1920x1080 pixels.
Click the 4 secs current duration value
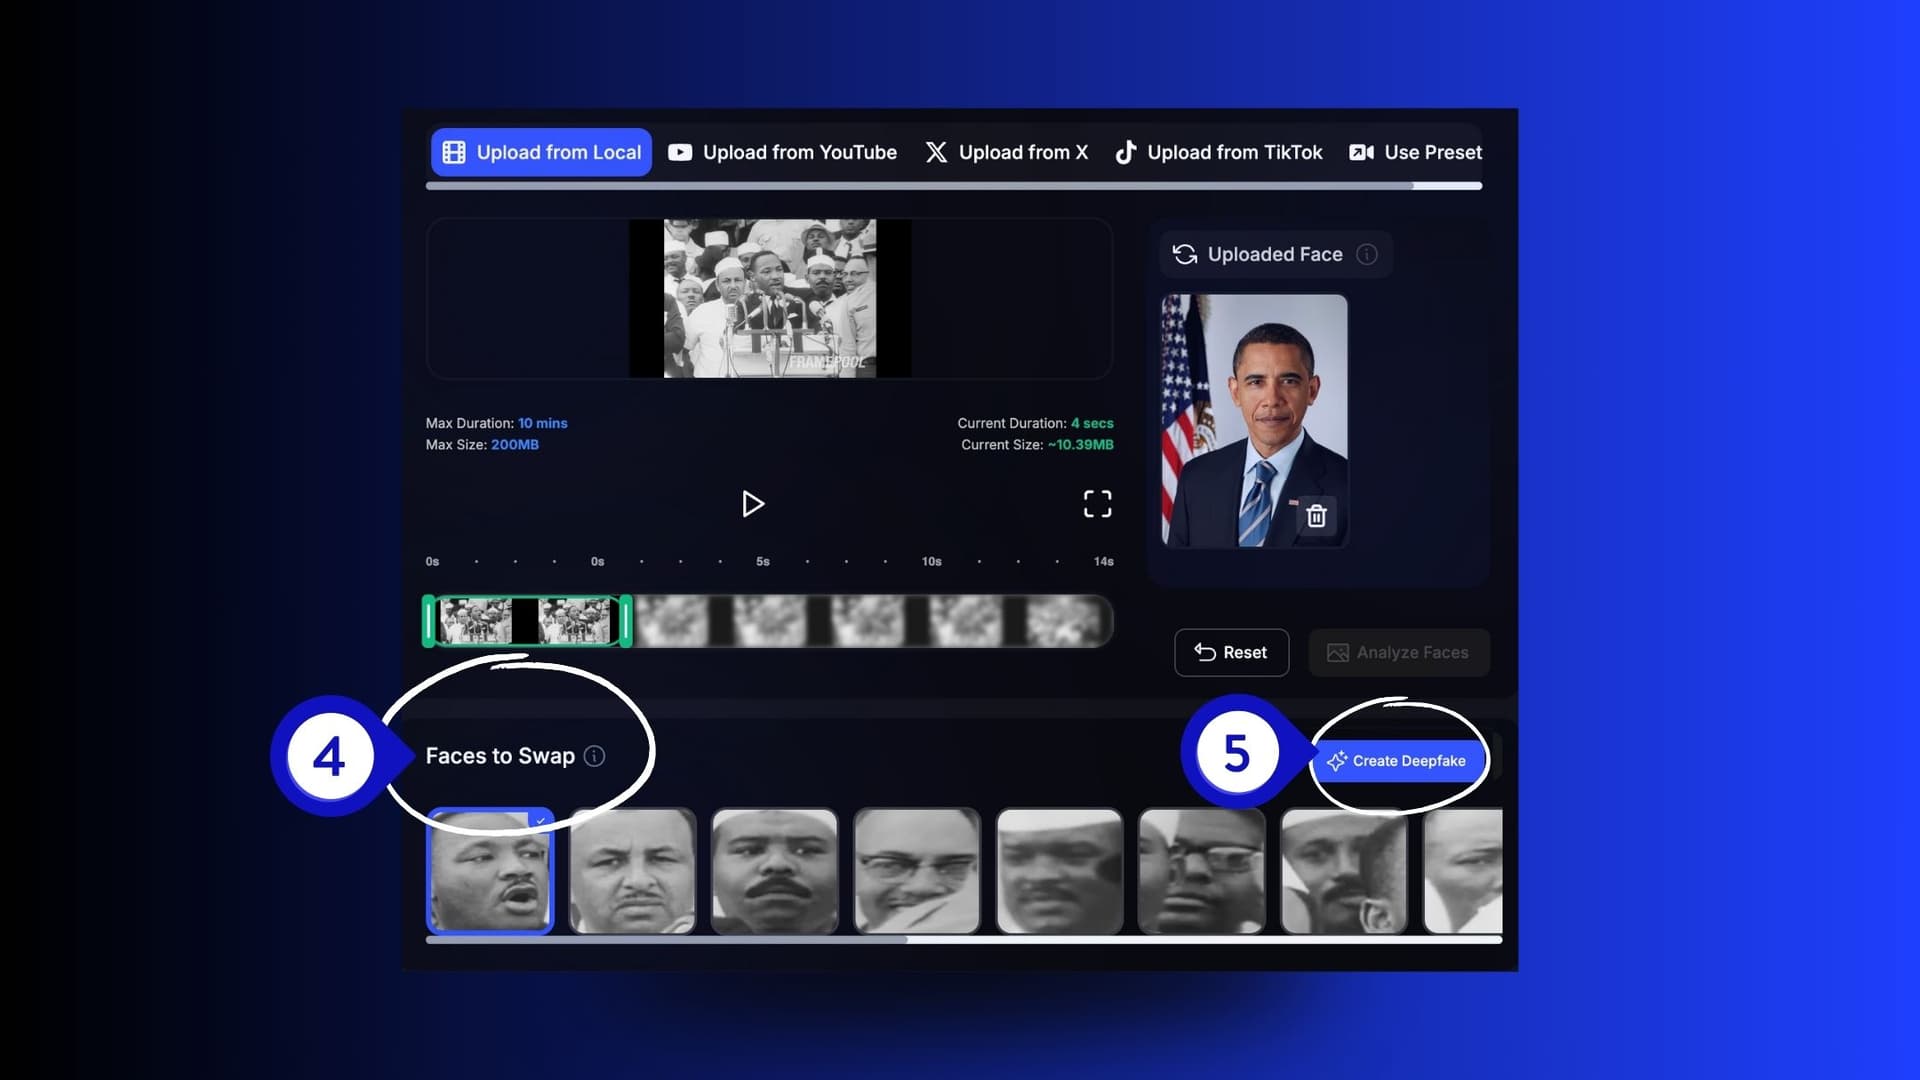click(x=1092, y=423)
